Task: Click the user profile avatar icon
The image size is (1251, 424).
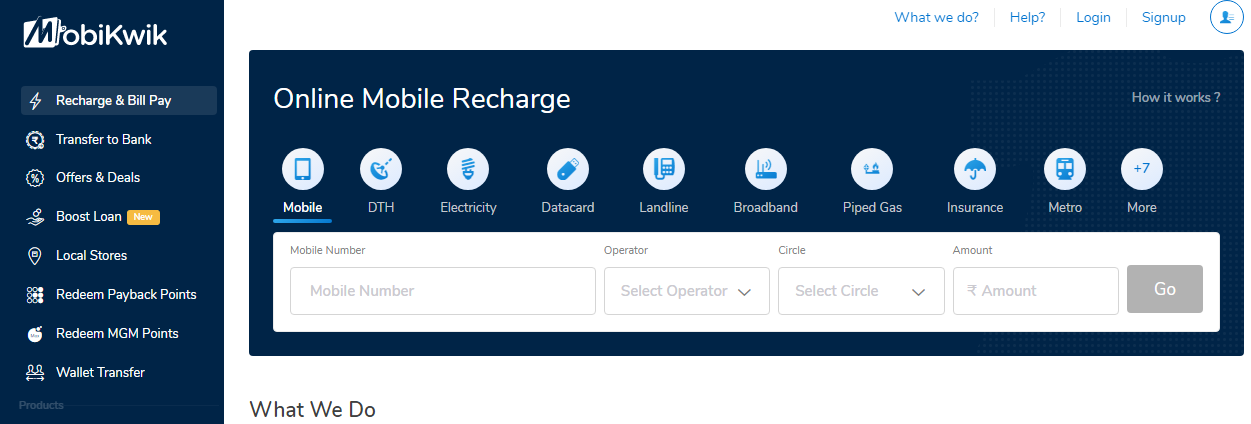Action: tap(1226, 17)
